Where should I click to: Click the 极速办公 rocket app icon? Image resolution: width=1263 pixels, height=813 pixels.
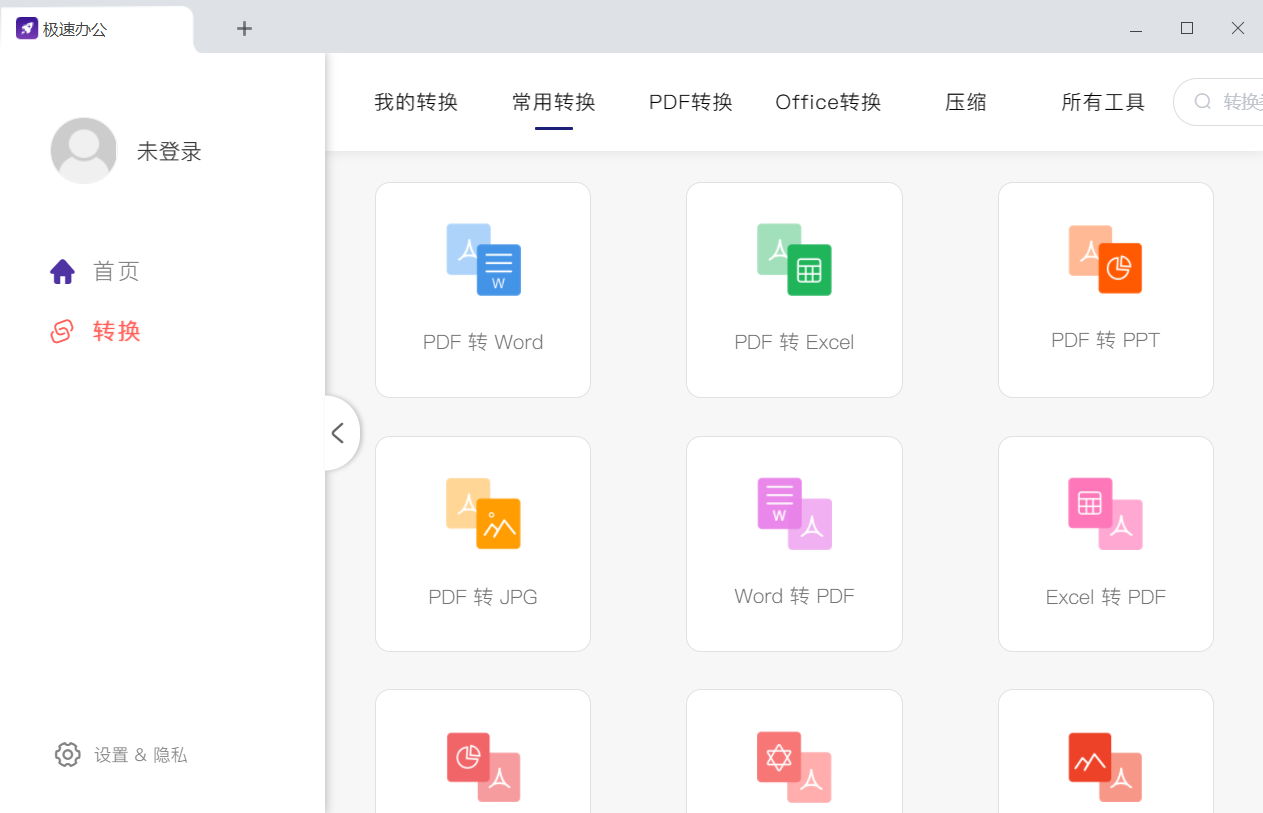pyautogui.click(x=27, y=28)
